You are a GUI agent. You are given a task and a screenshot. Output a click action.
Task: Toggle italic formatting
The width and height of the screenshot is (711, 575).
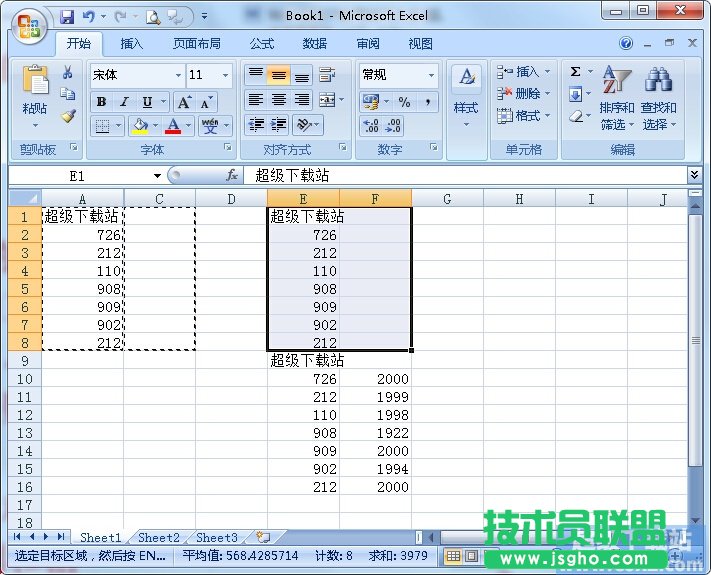[x=124, y=102]
